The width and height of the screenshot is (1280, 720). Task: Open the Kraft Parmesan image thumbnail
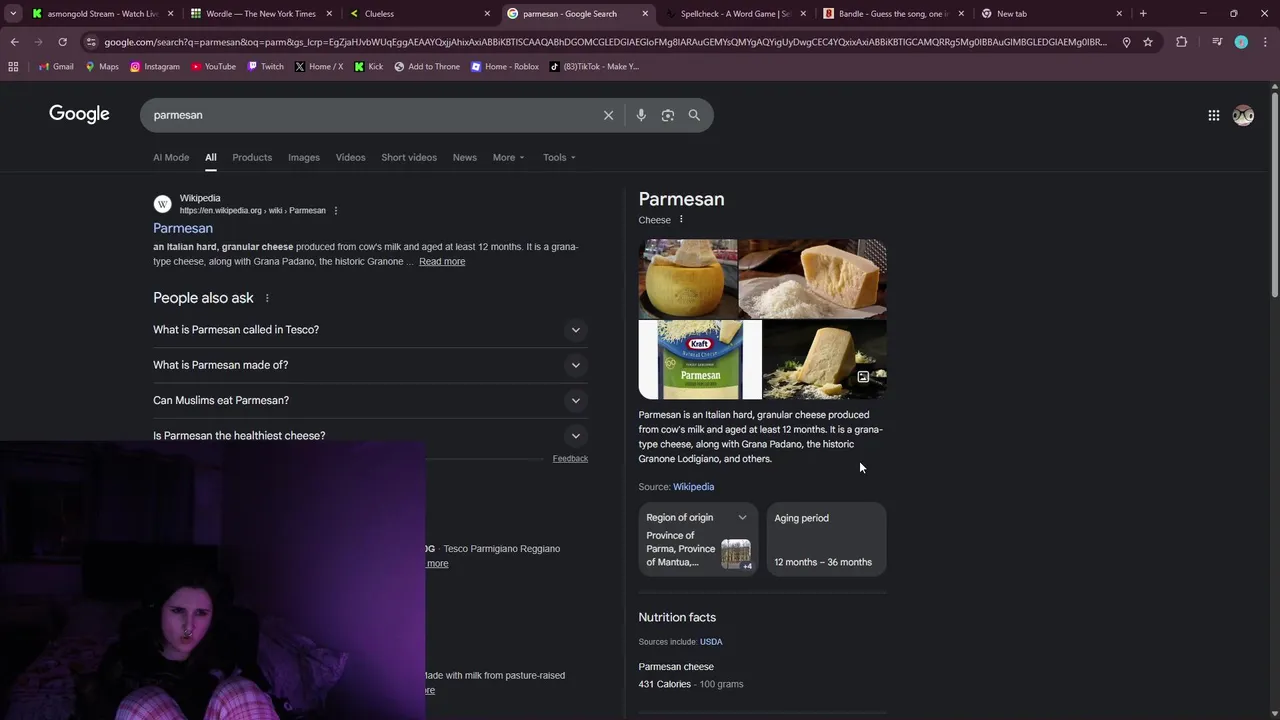(x=700, y=360)
